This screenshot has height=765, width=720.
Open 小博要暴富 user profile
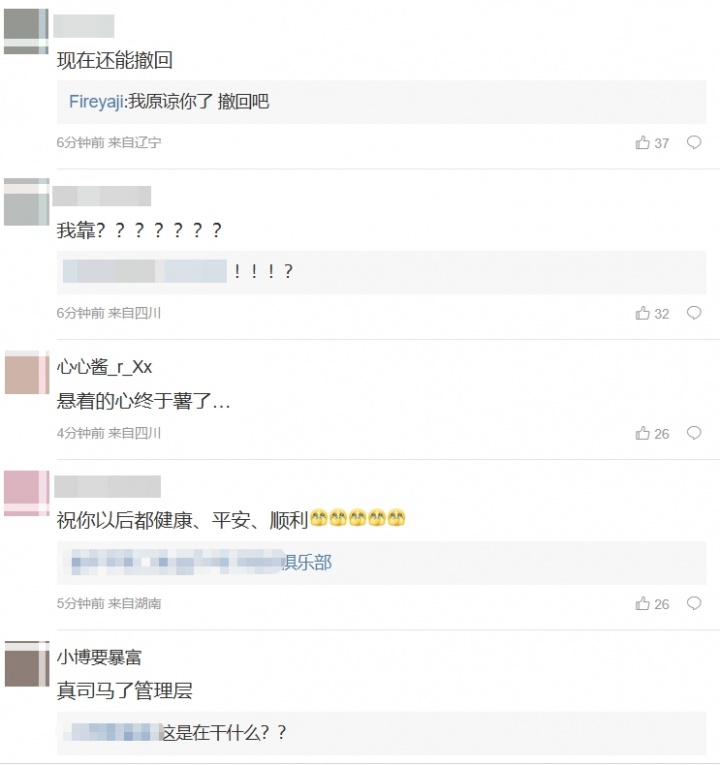[x=99, y=657]
